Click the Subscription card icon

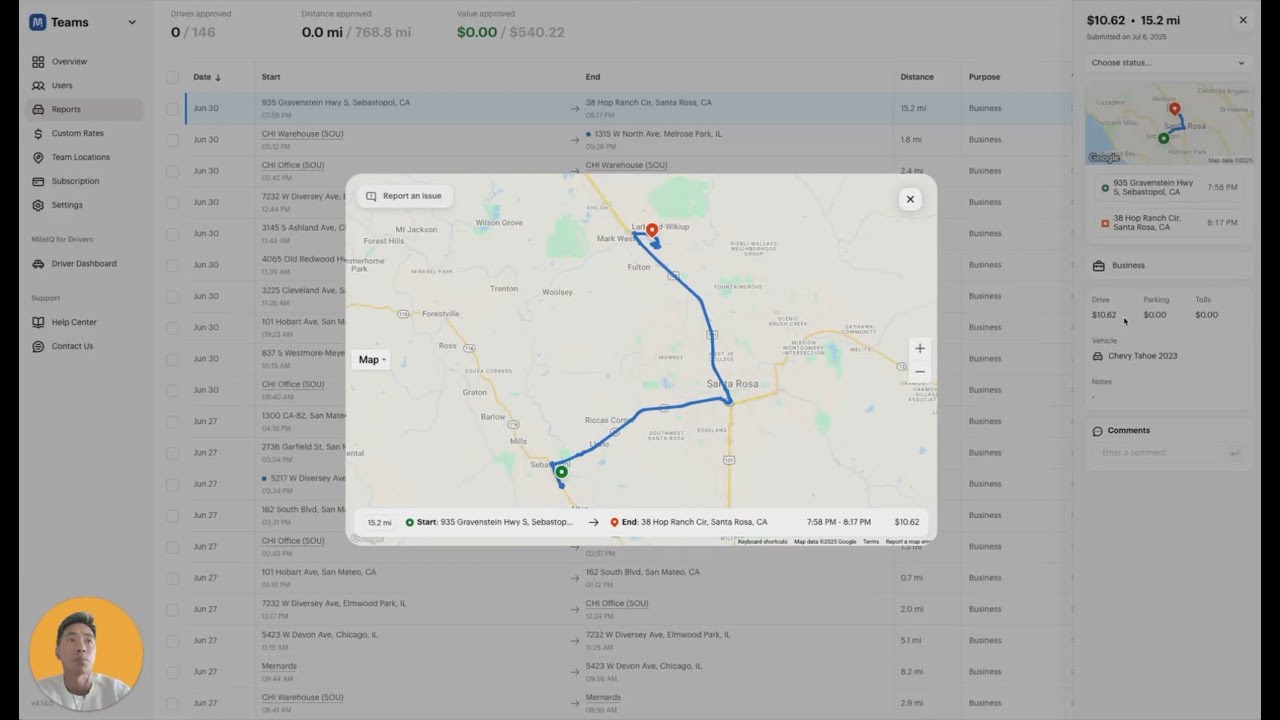coord(38,181)
